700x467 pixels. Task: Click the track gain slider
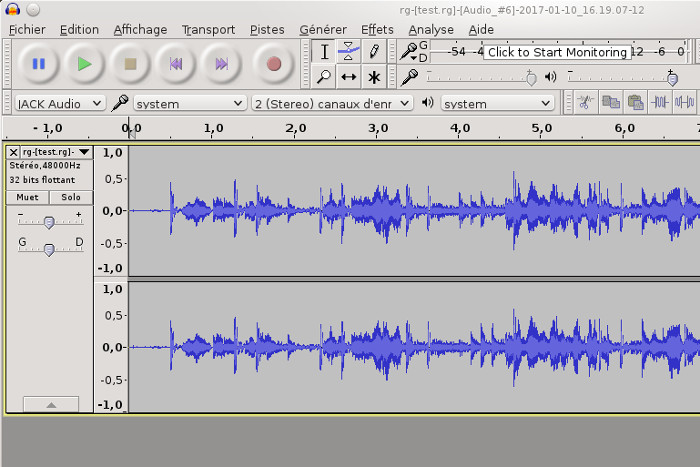(49, 221)
